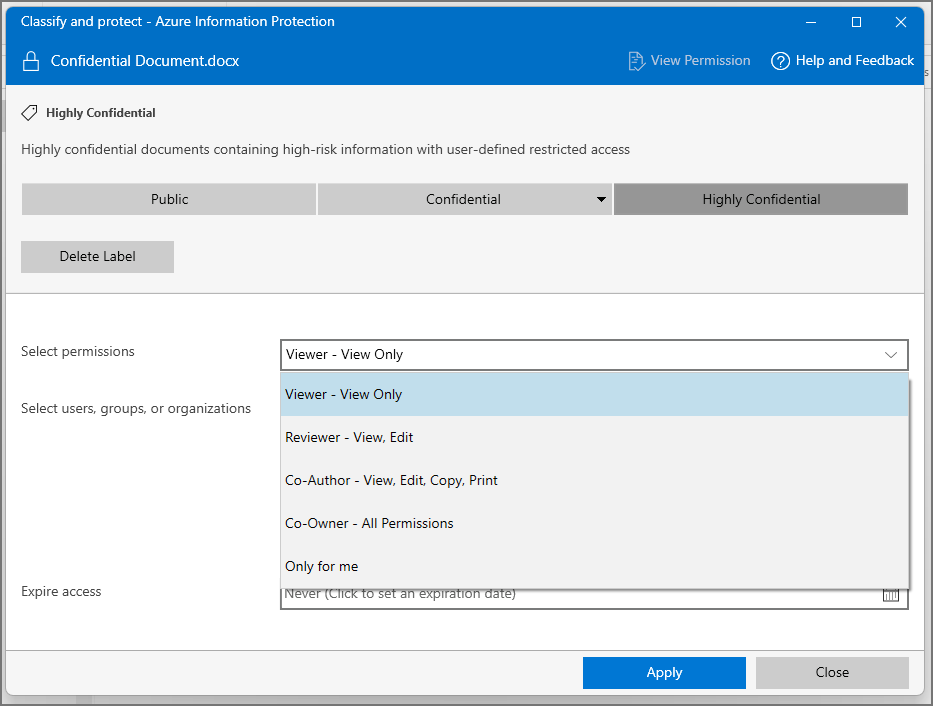
Task: Click the Highly Confidential heading text
Action: click(101, 113)
